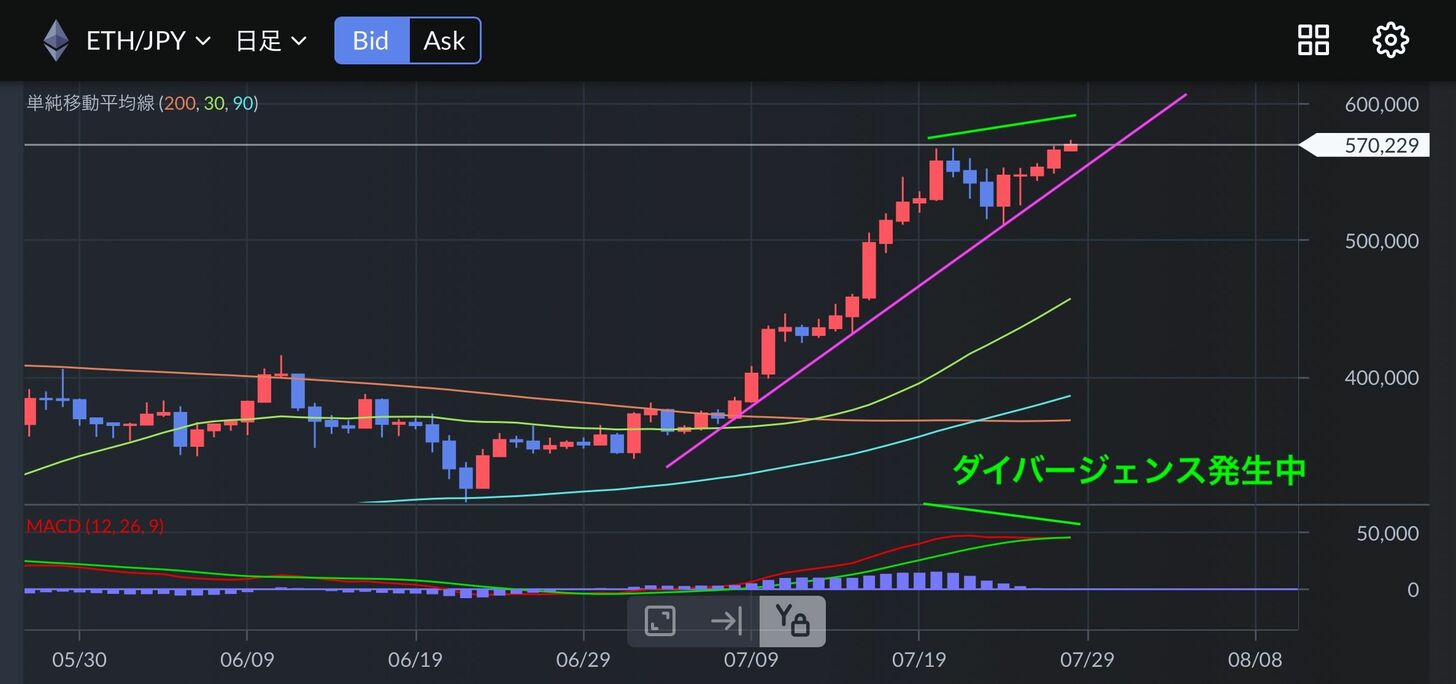The height and width of the screenshot is (684, 1456).
Task: Click the MACD (12, 26, 9) label
Action: [x=95, y=526]
